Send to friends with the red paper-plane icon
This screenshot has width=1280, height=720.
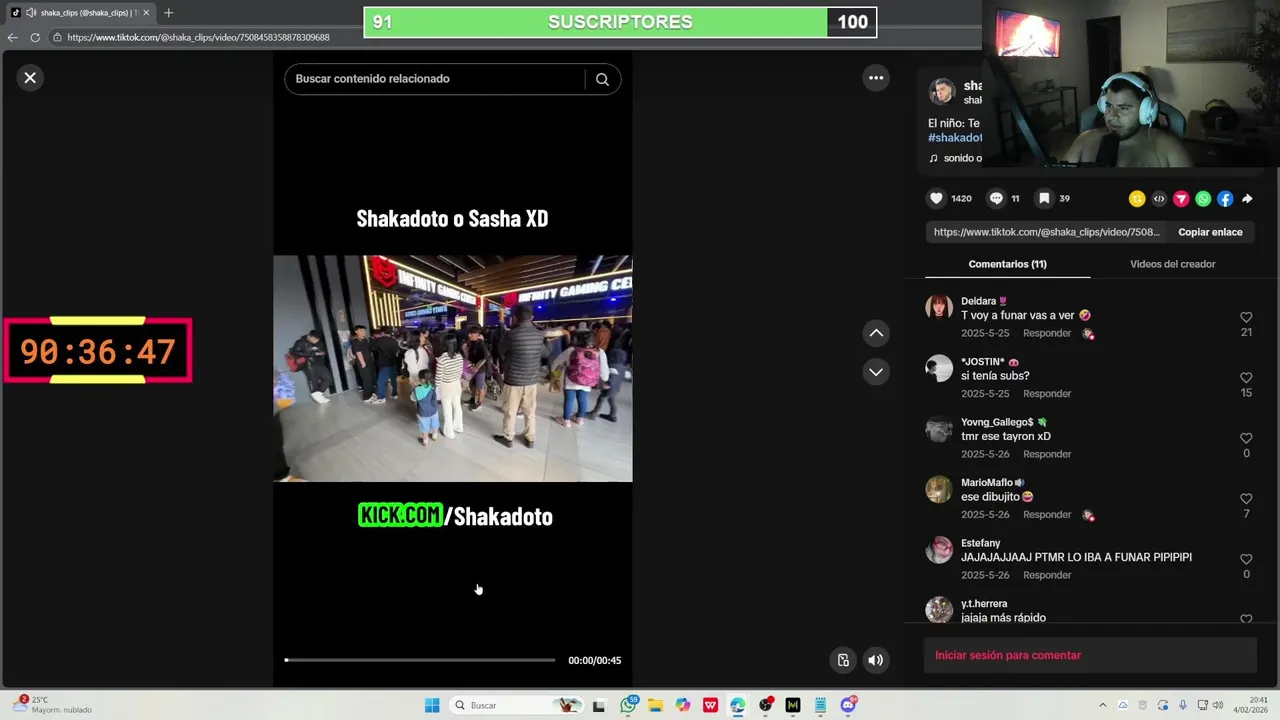click(1181, 199)
